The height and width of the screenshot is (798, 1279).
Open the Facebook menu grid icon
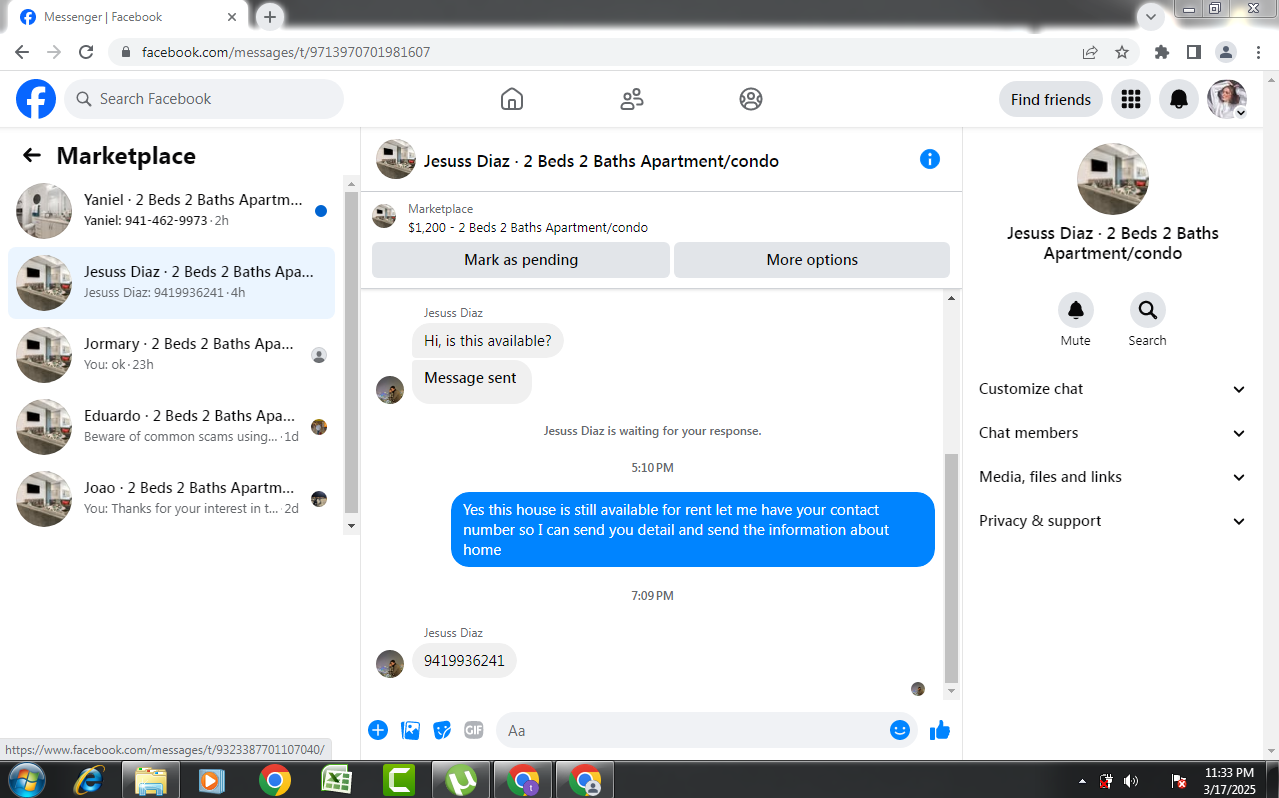1131,99
